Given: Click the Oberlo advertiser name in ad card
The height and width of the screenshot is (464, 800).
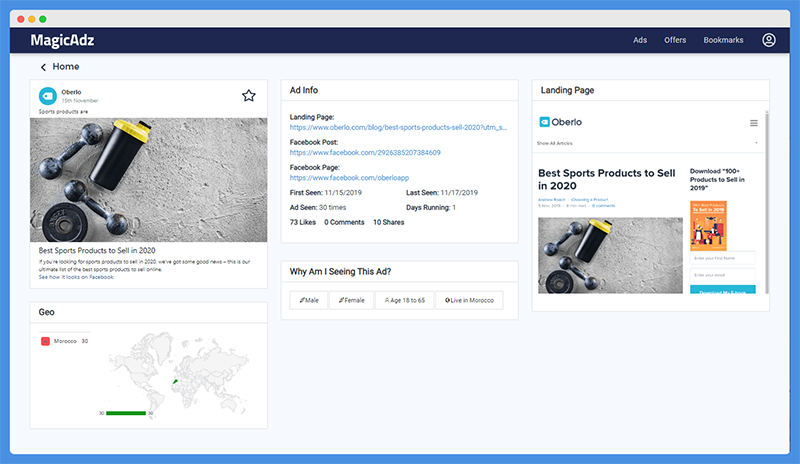Looking at the screenshot, I should point(71,92).
